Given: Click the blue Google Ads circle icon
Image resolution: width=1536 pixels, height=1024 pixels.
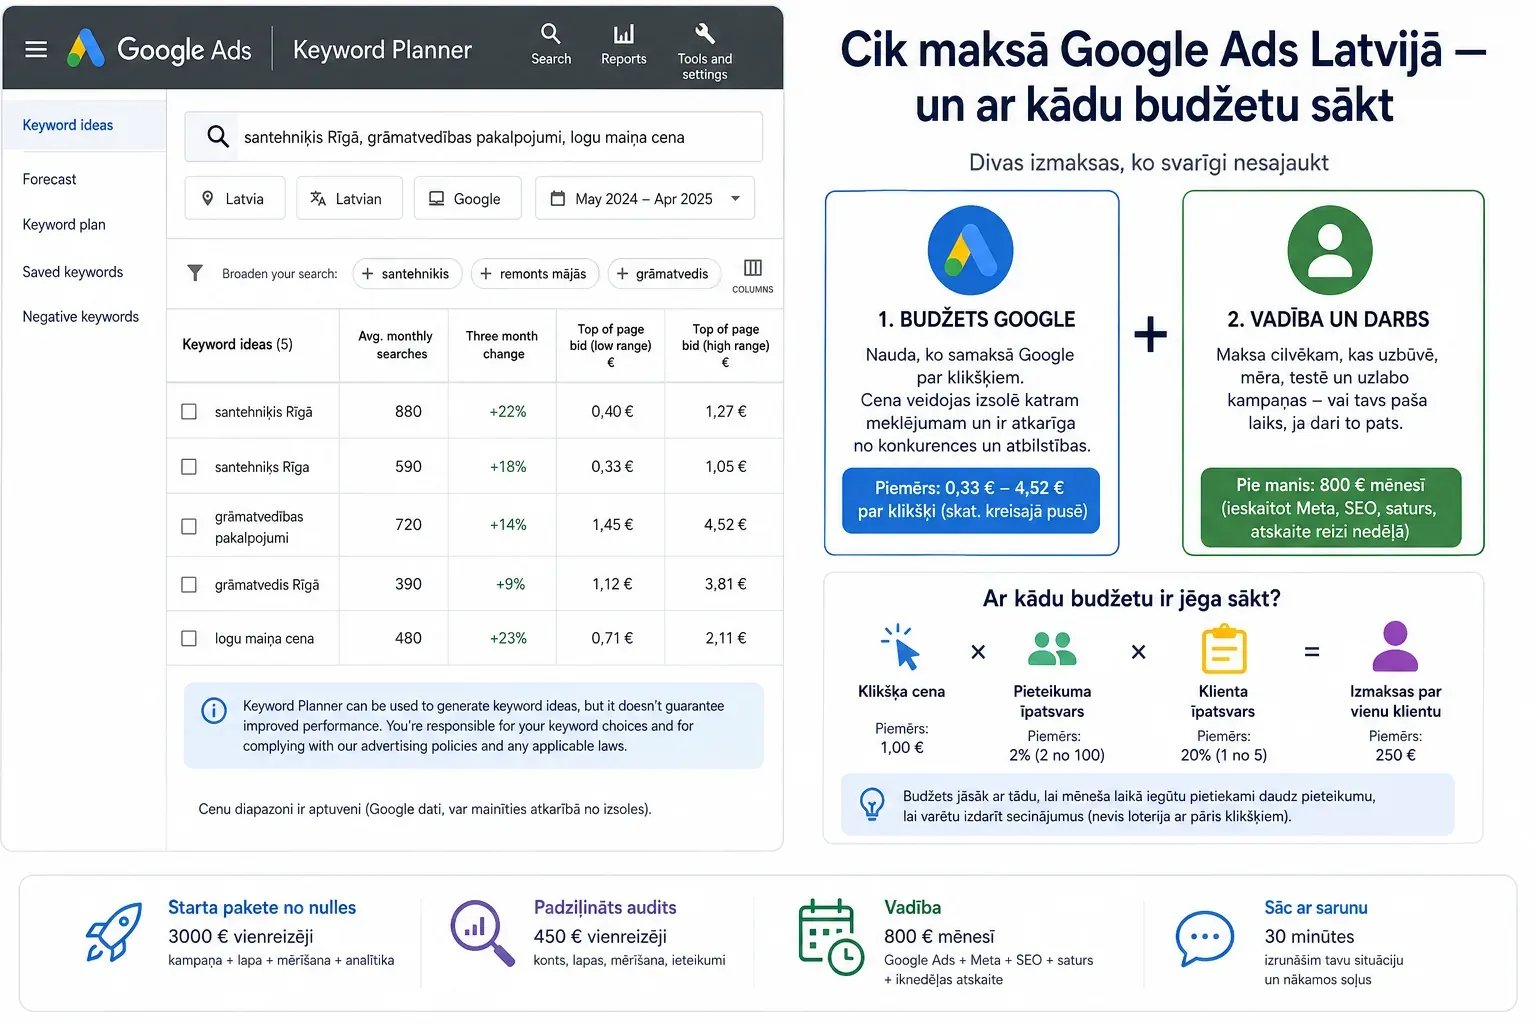Looking at the screenshot, I should pyautogui.click(x=970, y=250).
